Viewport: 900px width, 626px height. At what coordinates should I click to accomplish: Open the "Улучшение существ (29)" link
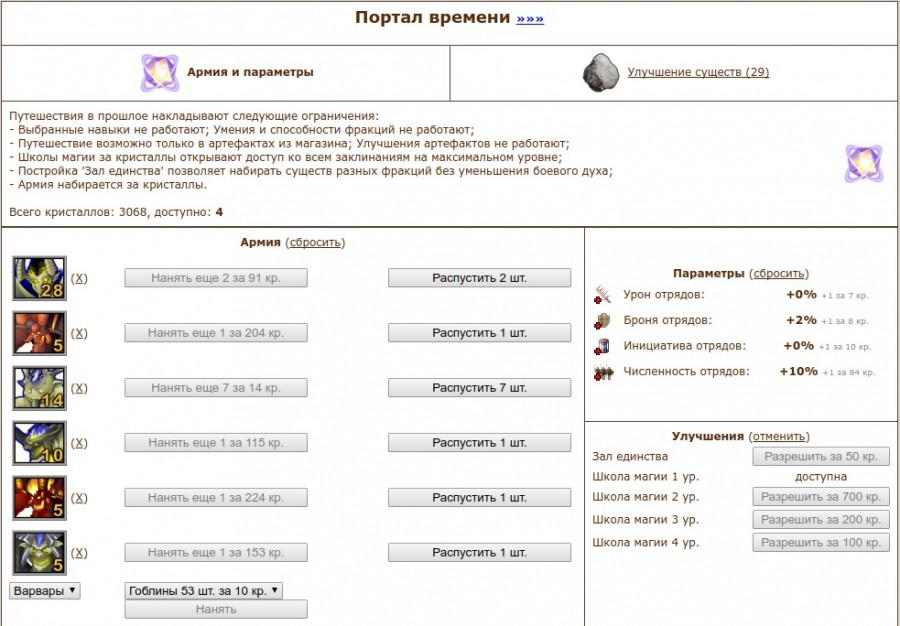698,72
